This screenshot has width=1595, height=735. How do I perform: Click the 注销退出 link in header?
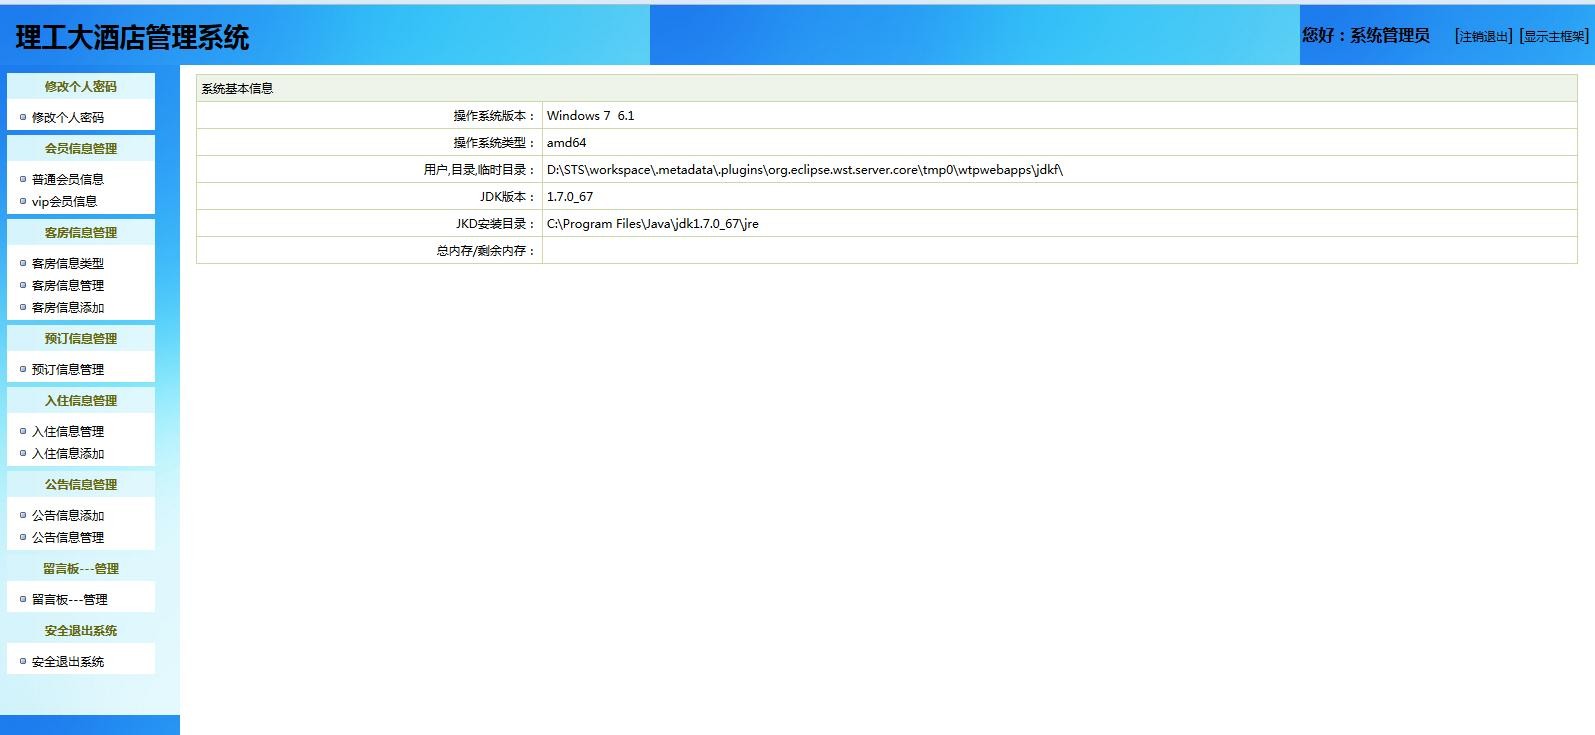[x=1484, y=36]
